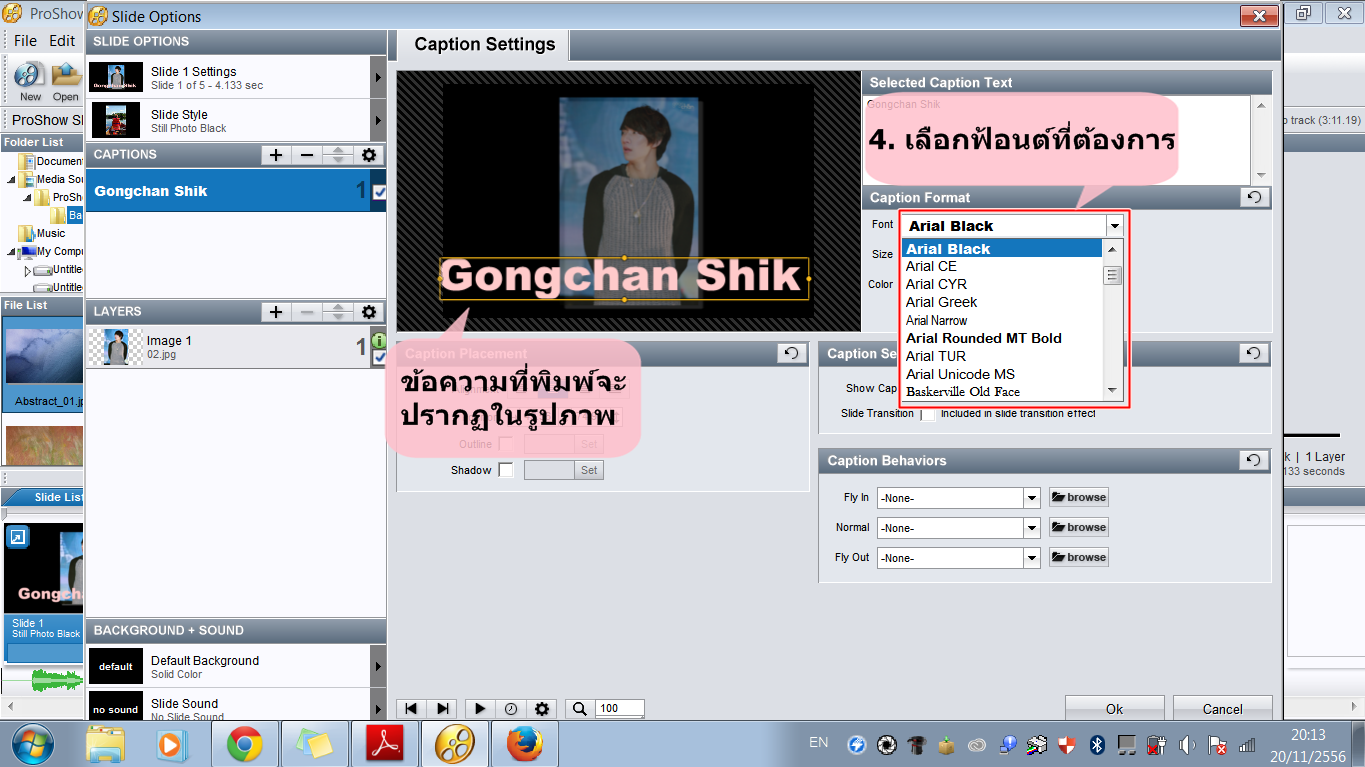This screenshot has height=767, width=1365.
Task: Enable the Shadow checkbox
Action: pos(506,470)
